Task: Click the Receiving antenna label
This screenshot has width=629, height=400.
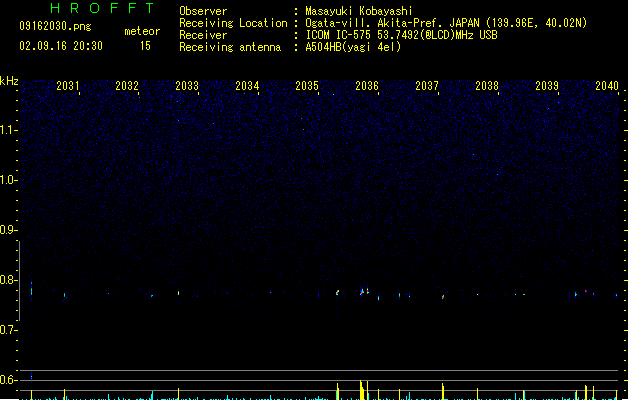Action: [230, 47]
